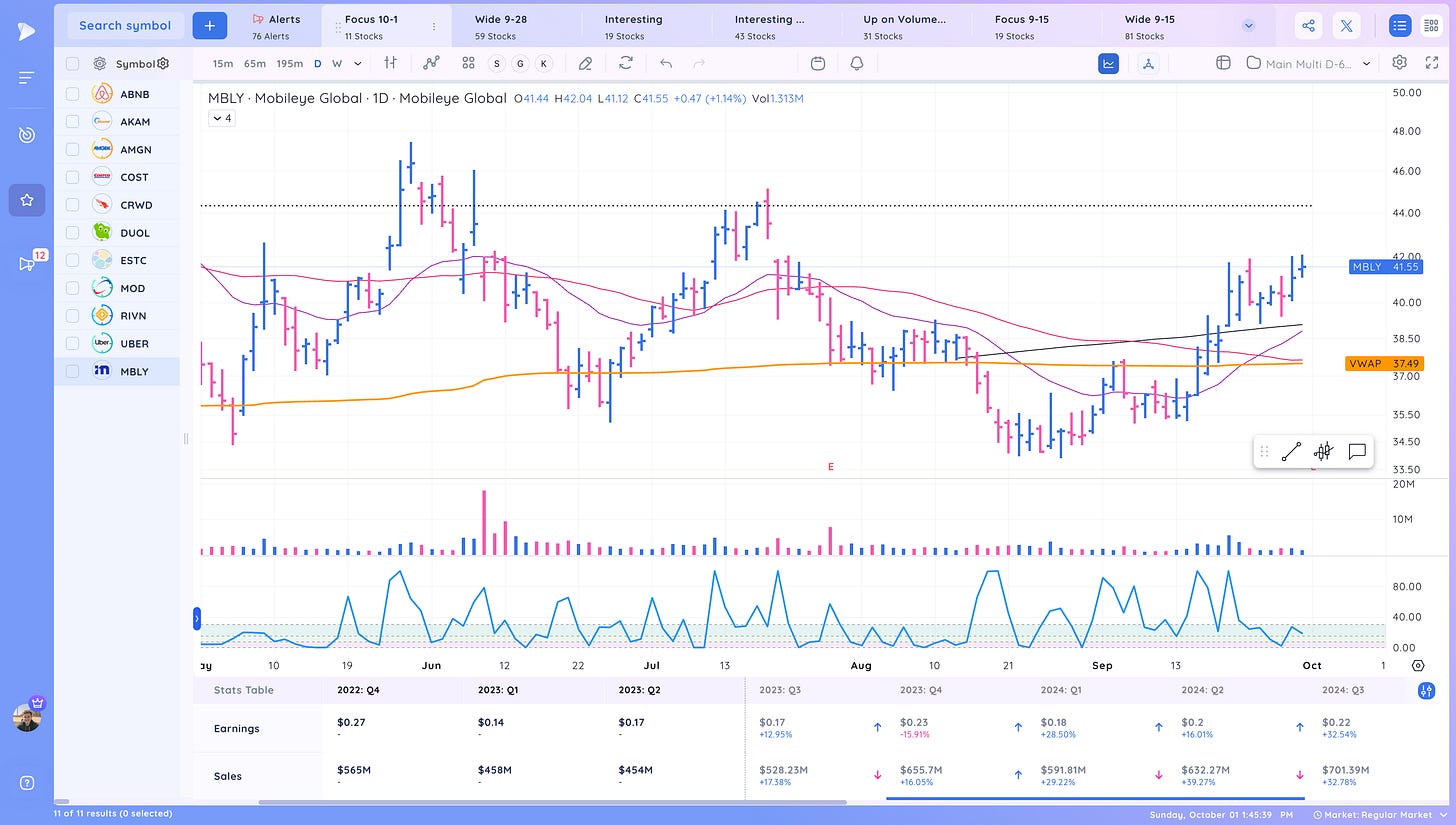Select the 15m timeframe
The width and height of the screenshot is (1456, 825).
(x=223, y=64)
